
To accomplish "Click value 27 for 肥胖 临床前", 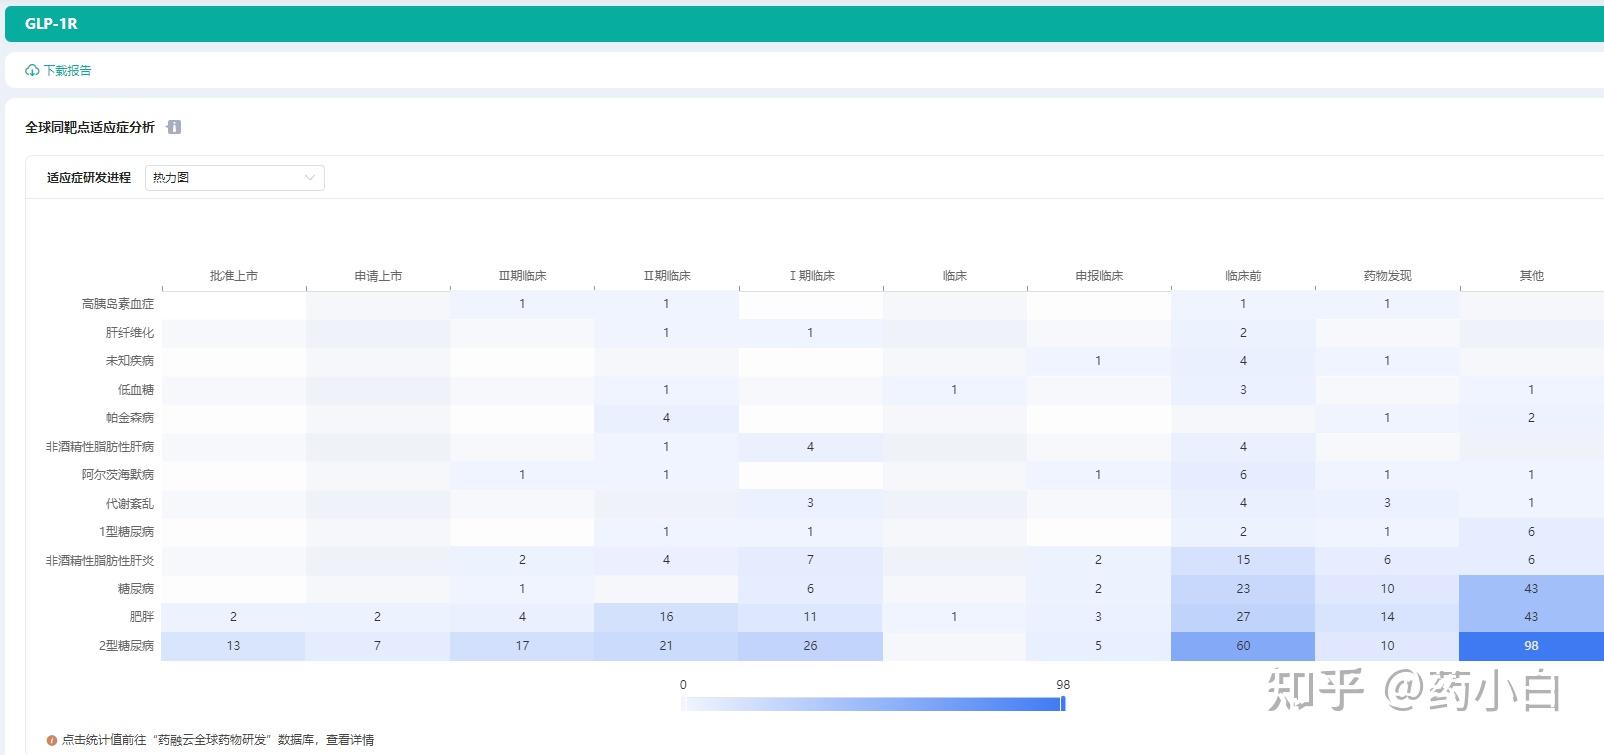I will [1243, 617].
